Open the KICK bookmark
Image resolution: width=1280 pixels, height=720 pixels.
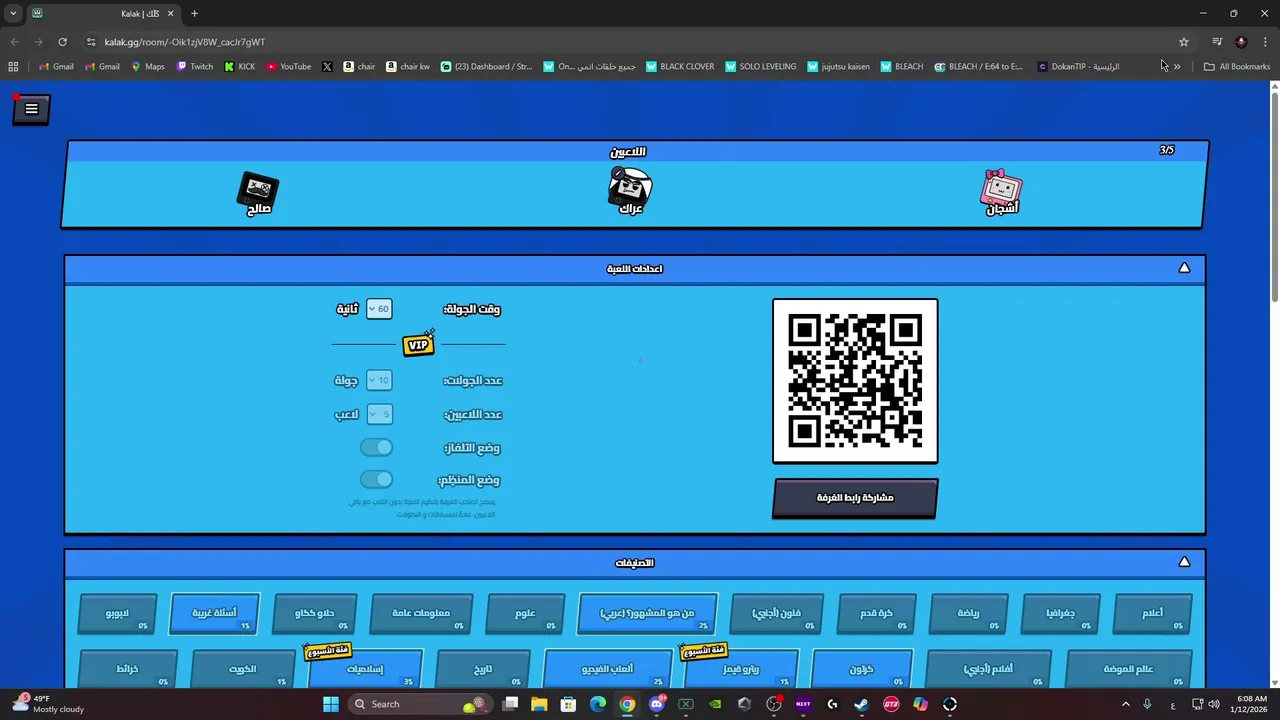(240, 67)
